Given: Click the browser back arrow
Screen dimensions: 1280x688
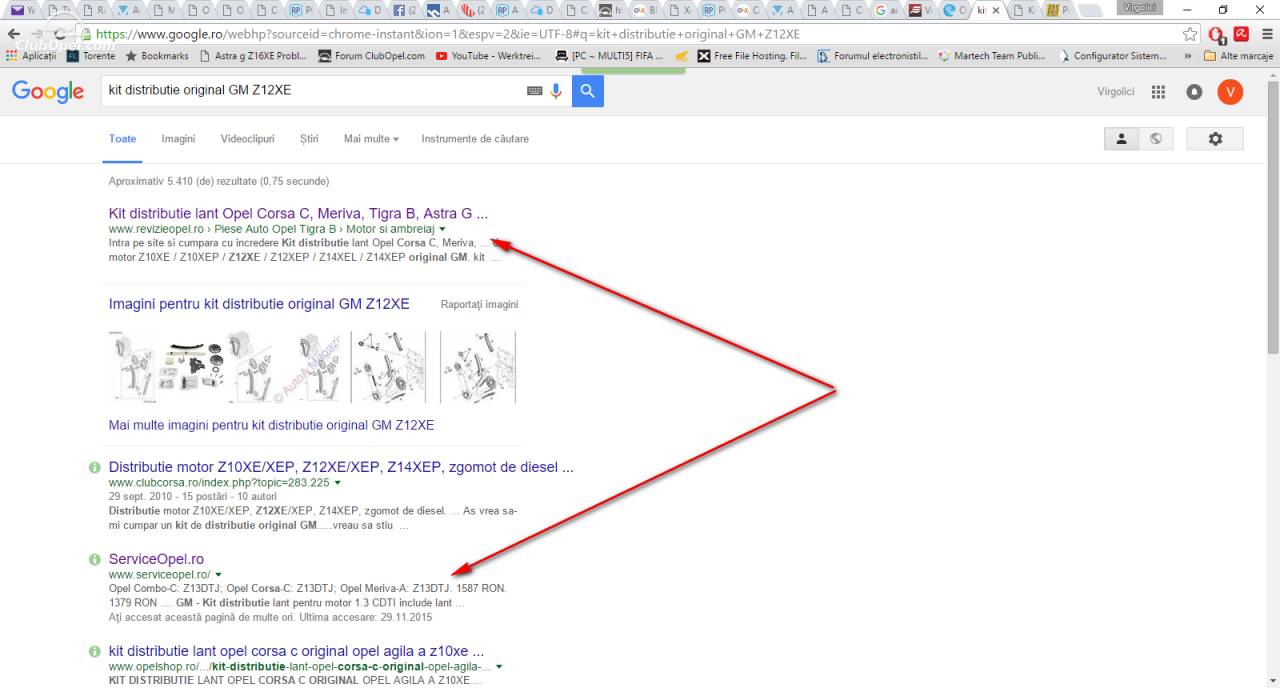Looking at the screenshot, I should pyautogui.click(x=14, y=33).
